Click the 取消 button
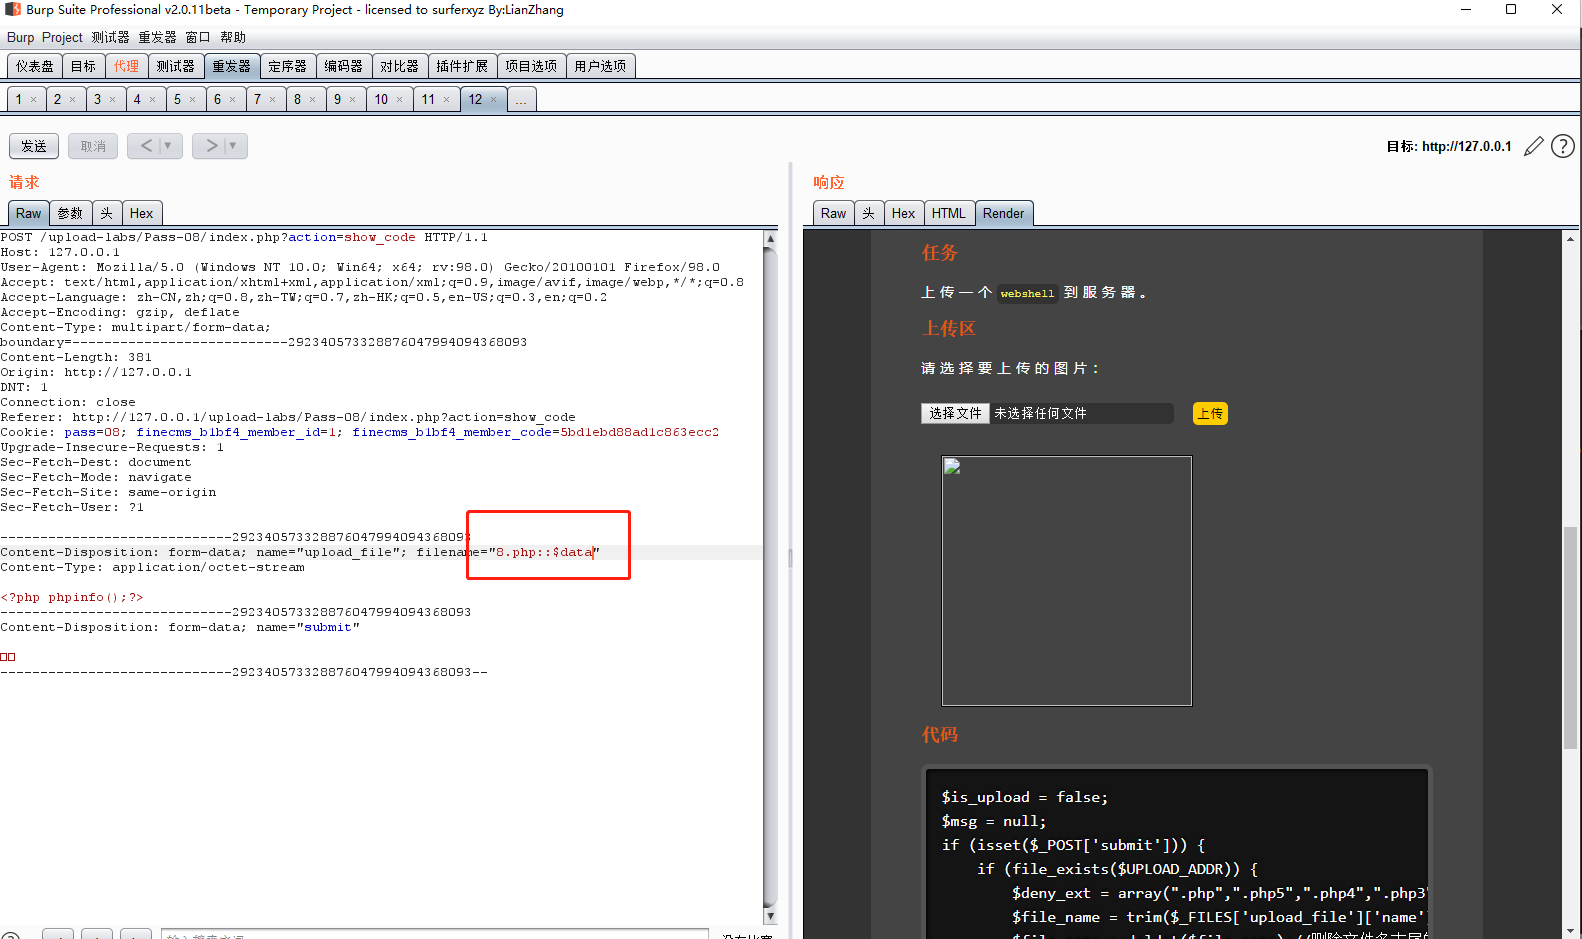Image resolution: width=1582 pixels, height=939 pixels. coord(93,146)
